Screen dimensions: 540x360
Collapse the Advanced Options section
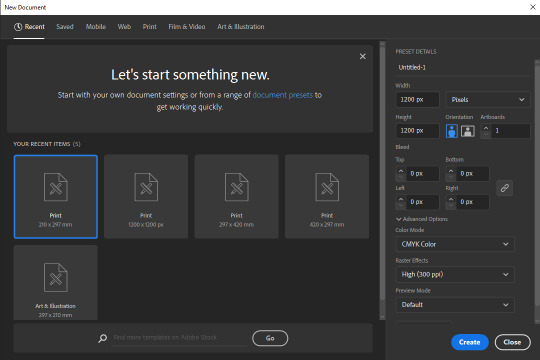coord(422,219)
